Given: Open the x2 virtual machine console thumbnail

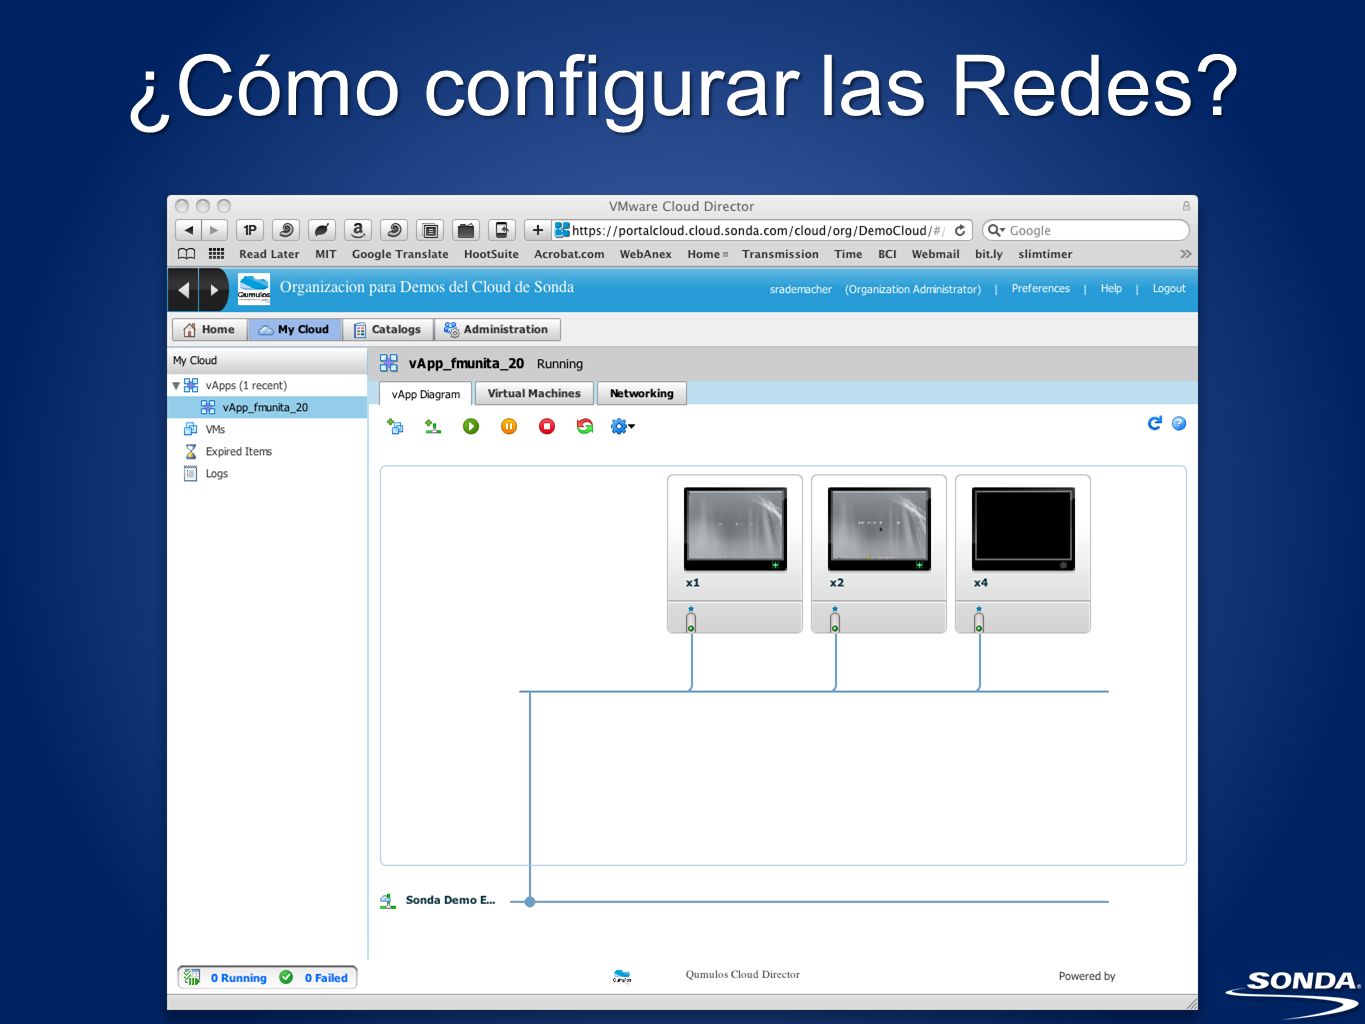Looking at the screenshot, I should pyautogui.click(x=879, y=529).
